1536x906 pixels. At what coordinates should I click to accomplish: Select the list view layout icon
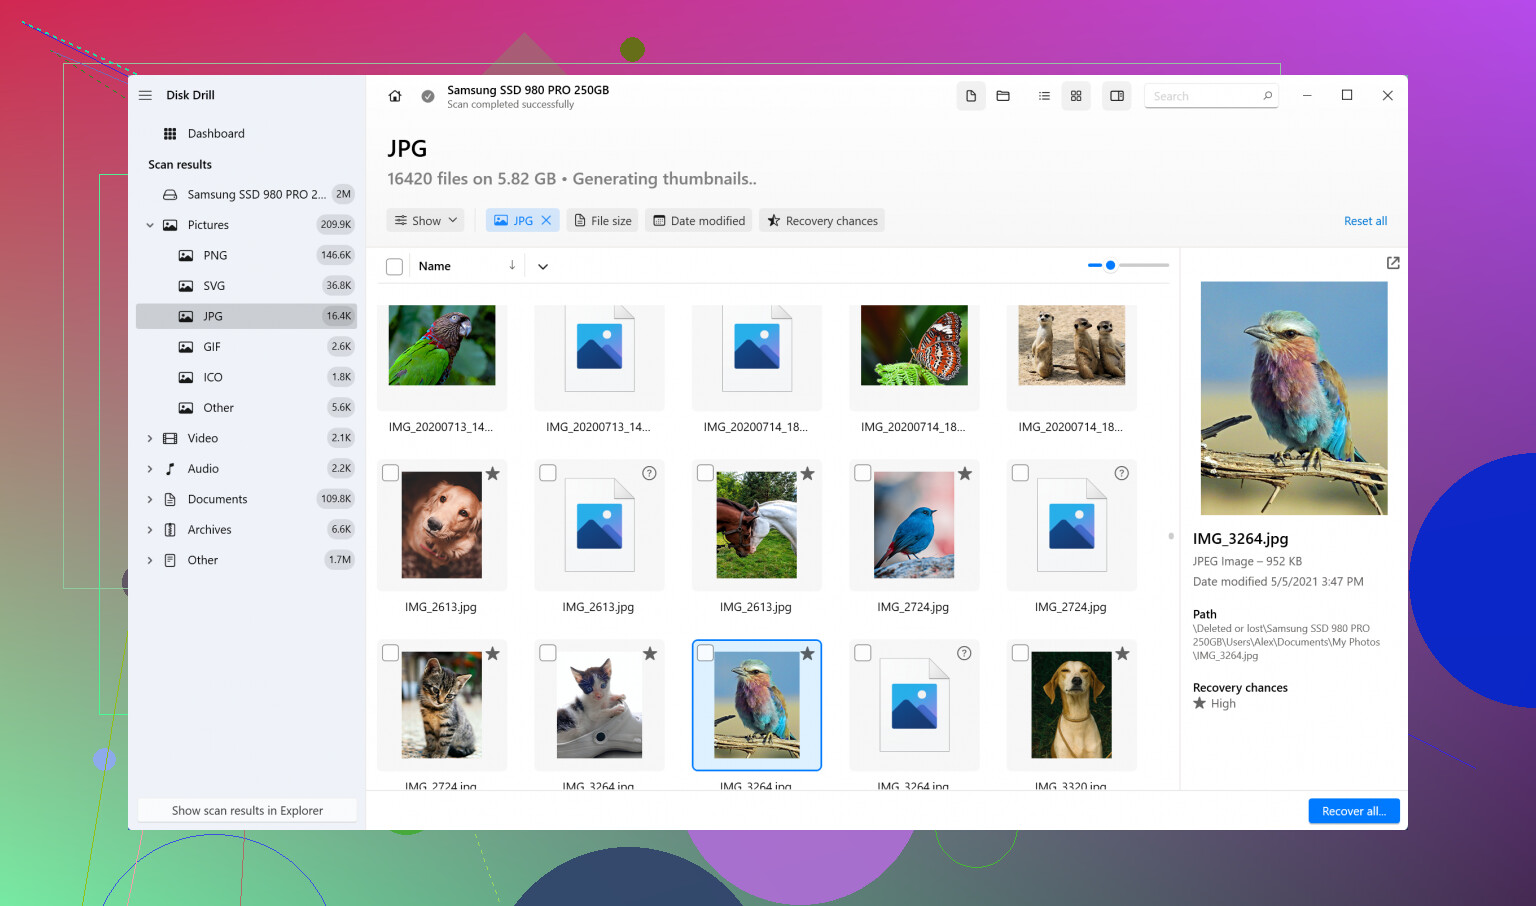tap(1044, 96)
